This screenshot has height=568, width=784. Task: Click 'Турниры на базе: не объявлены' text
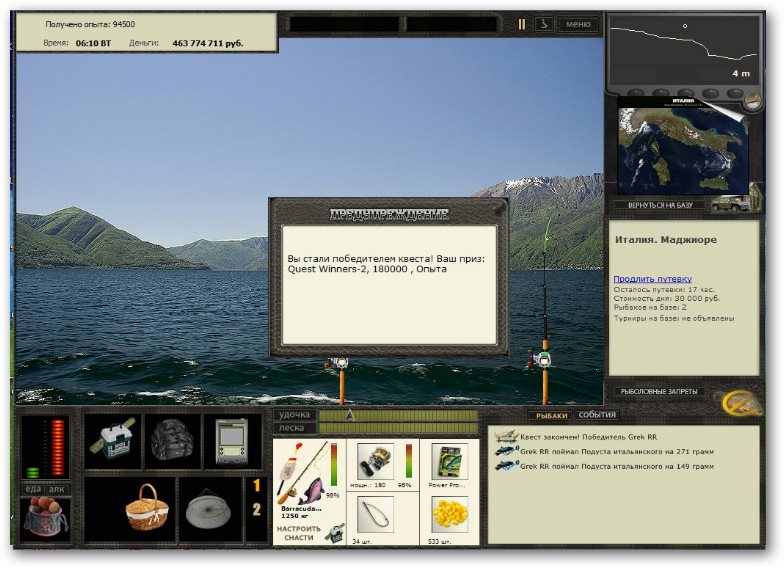[674, 318]
